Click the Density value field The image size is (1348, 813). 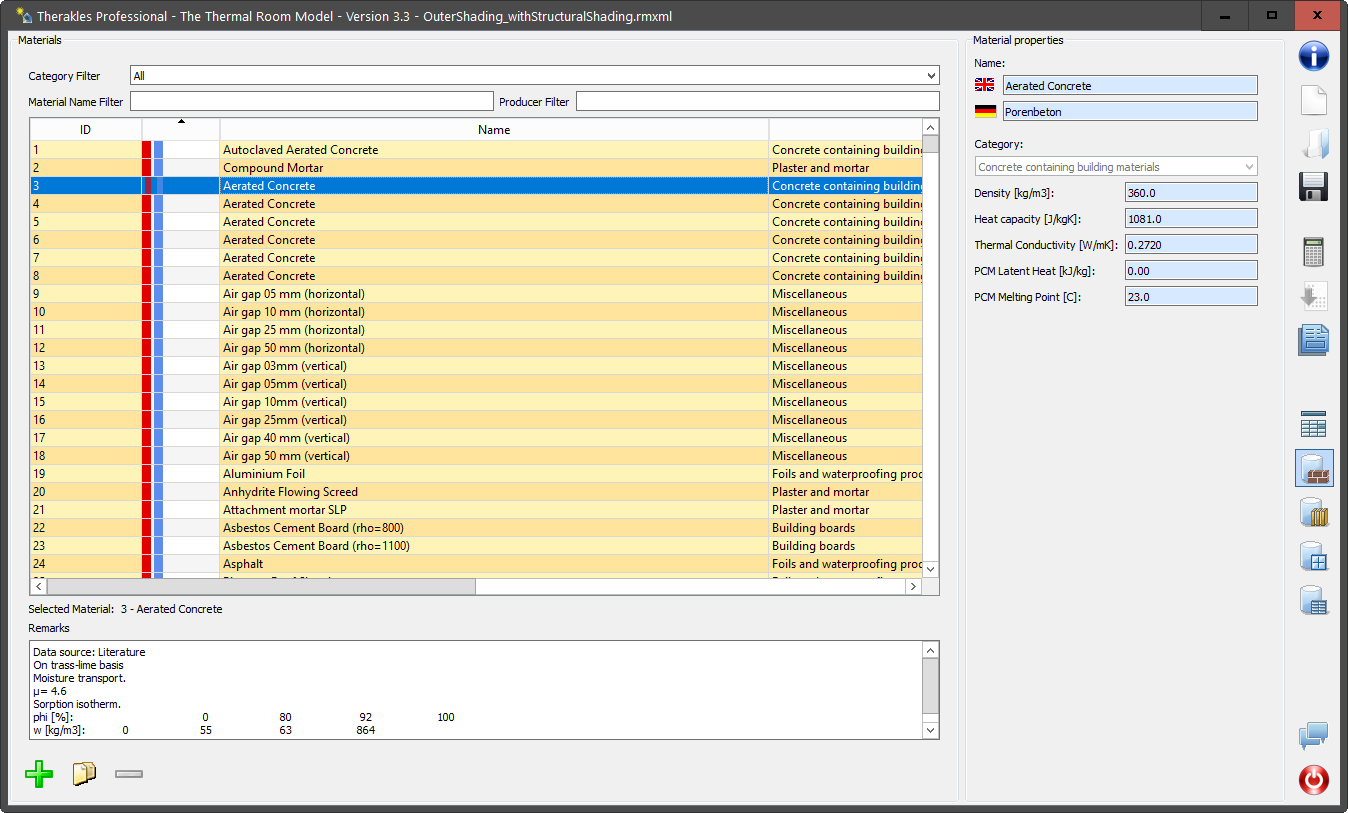click(x=1191, y=193)
